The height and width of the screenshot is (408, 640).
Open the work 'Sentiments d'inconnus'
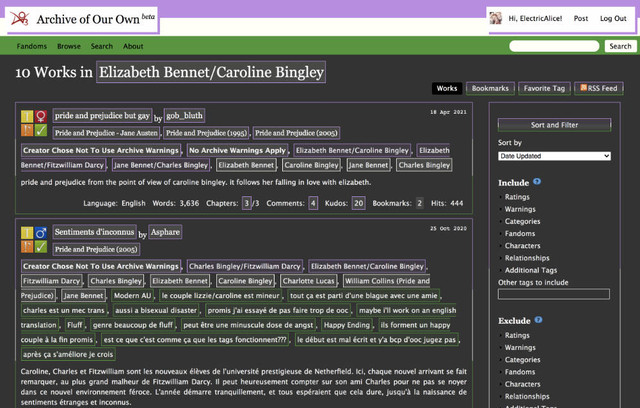[94, 232]
